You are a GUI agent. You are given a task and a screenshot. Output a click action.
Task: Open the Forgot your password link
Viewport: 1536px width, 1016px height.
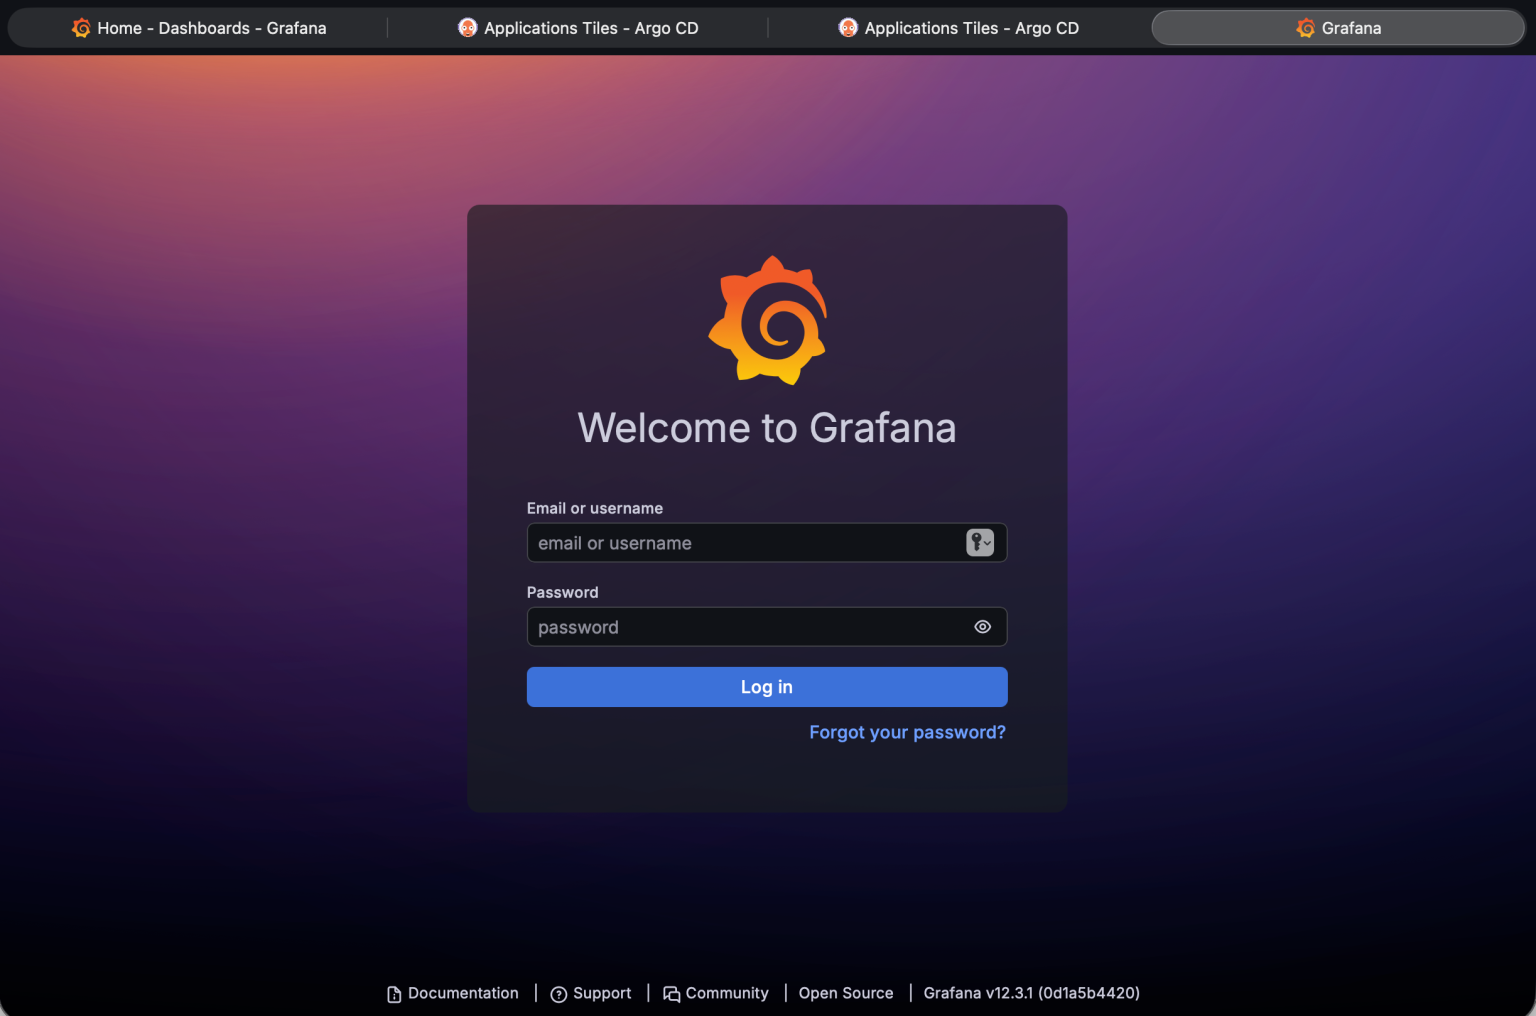[x=907, y=732]
